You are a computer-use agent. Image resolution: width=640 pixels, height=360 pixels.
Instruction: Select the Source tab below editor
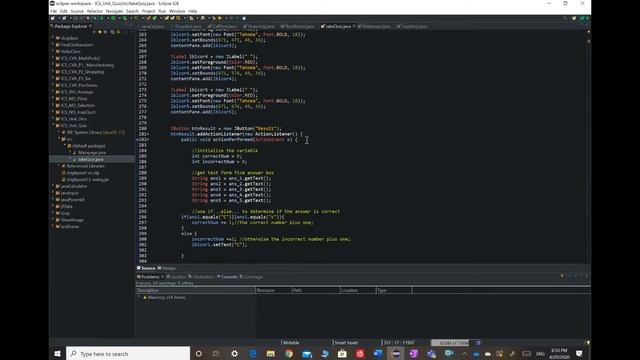[x=146, y=268]
